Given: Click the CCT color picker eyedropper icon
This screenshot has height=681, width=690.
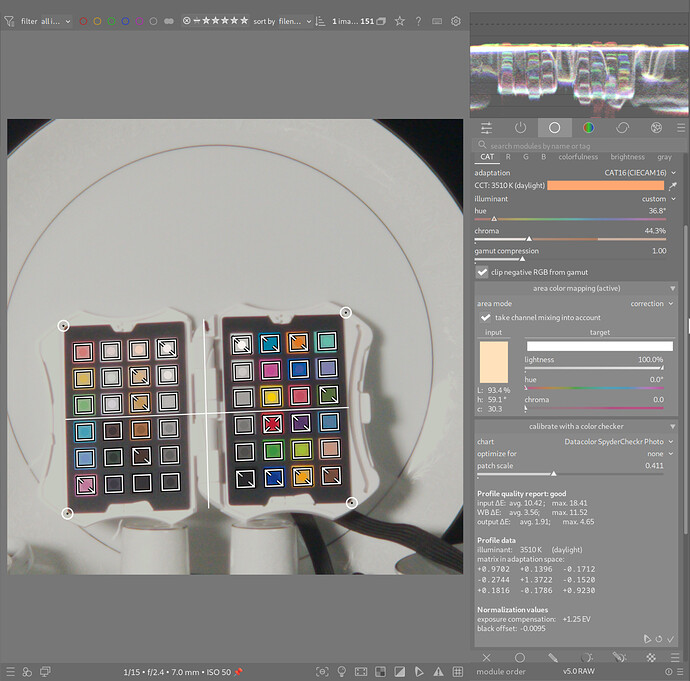Looking at the screenshot, I should click(673, 186).
